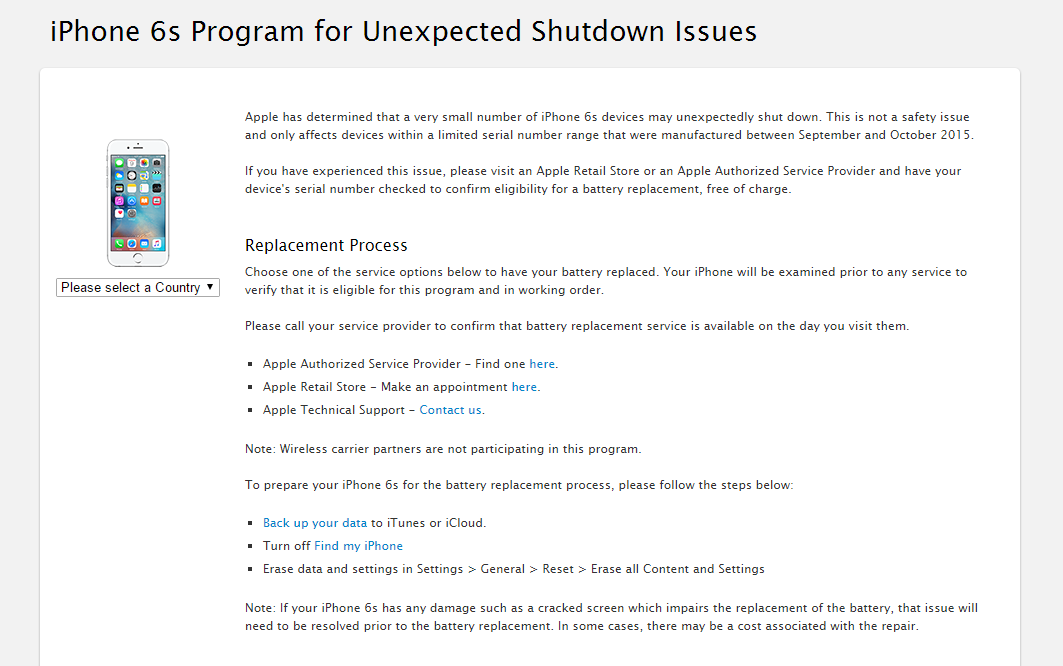The width and height of the screenshot is (1063, 666).
Task: Click the Replacement Process heading
Action: [x=326, y=246]
